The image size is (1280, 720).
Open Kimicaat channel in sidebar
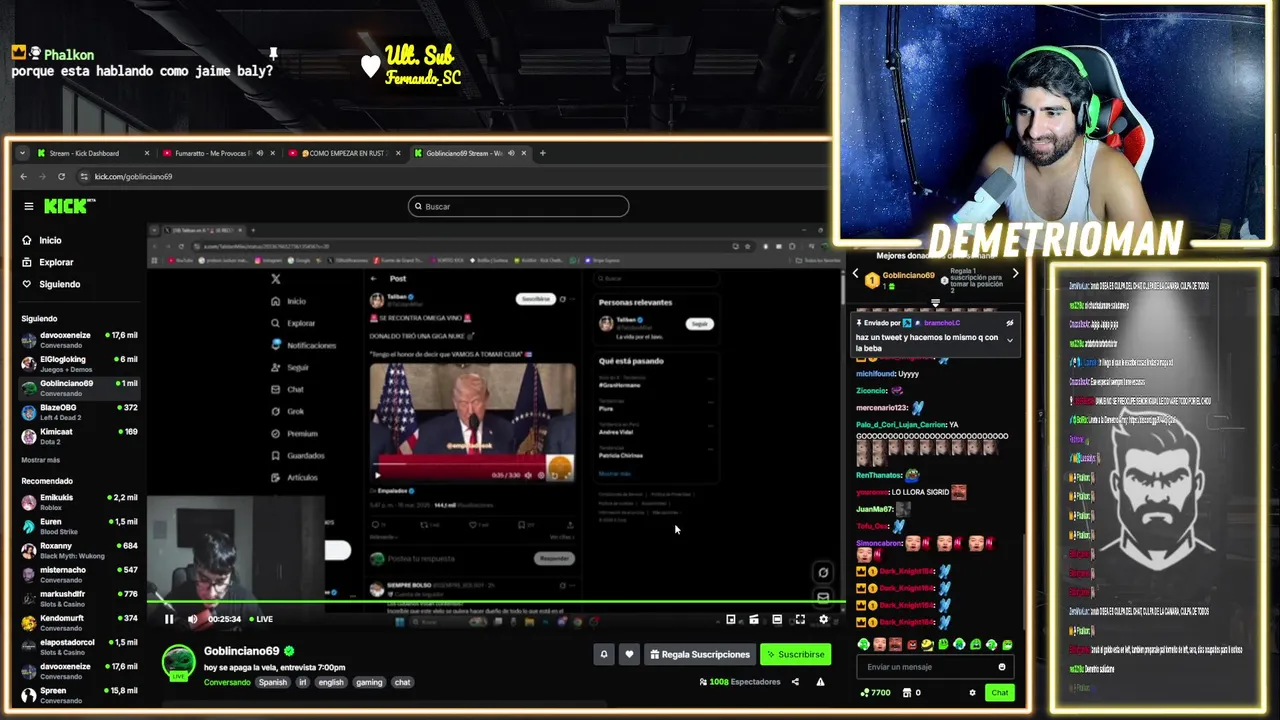coord(79,436)
